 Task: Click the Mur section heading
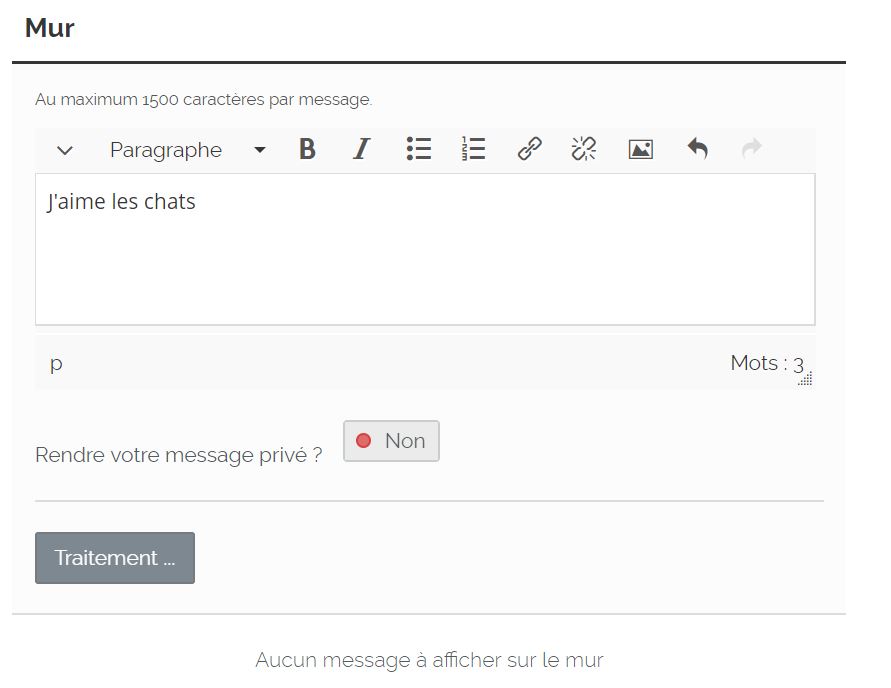[50, 28]
